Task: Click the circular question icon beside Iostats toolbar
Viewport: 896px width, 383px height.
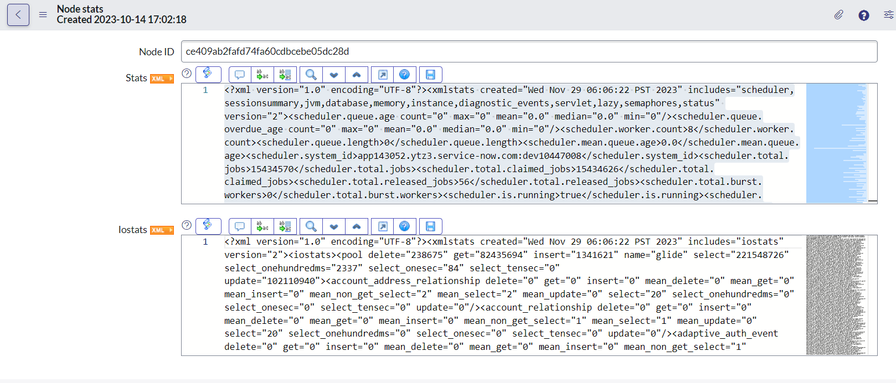Action: point(186,225)
